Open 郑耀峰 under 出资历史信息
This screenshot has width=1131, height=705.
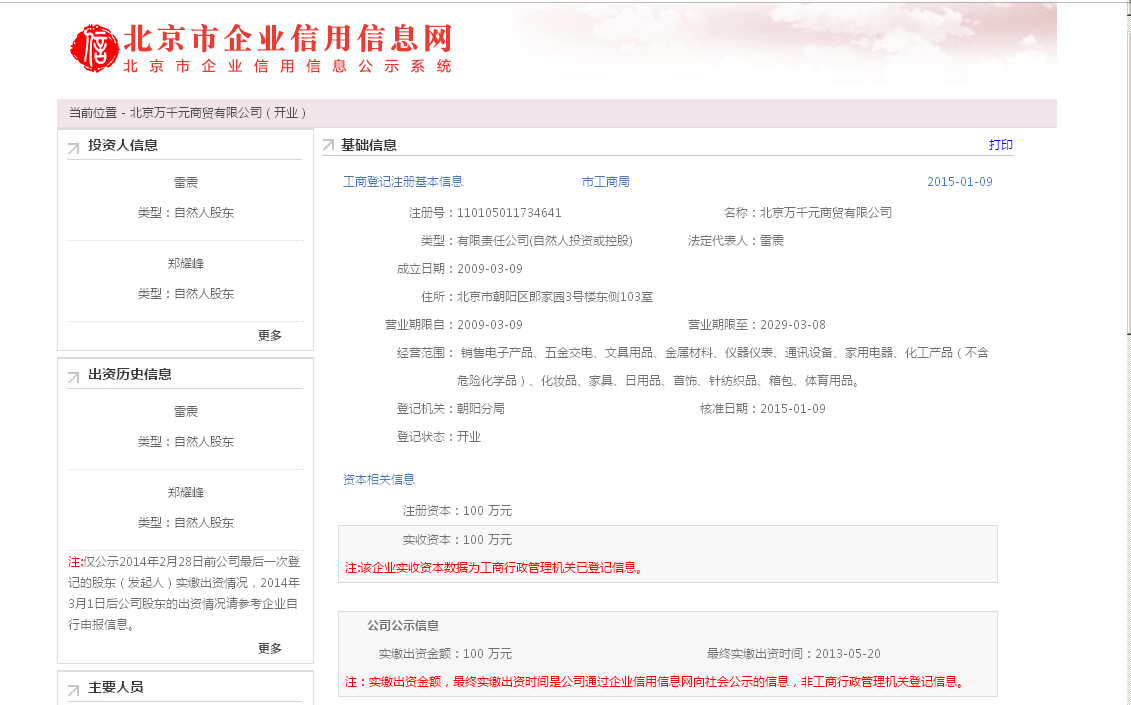186,493
